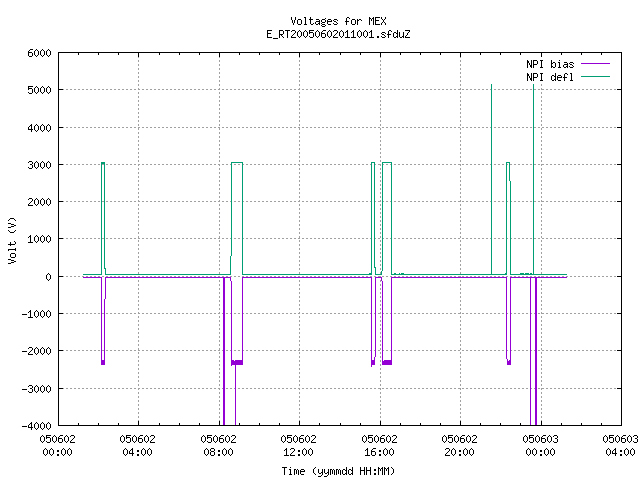640x480 pixels.
Task: Click the "NPI defl" legend label
Action: (550, 77)
